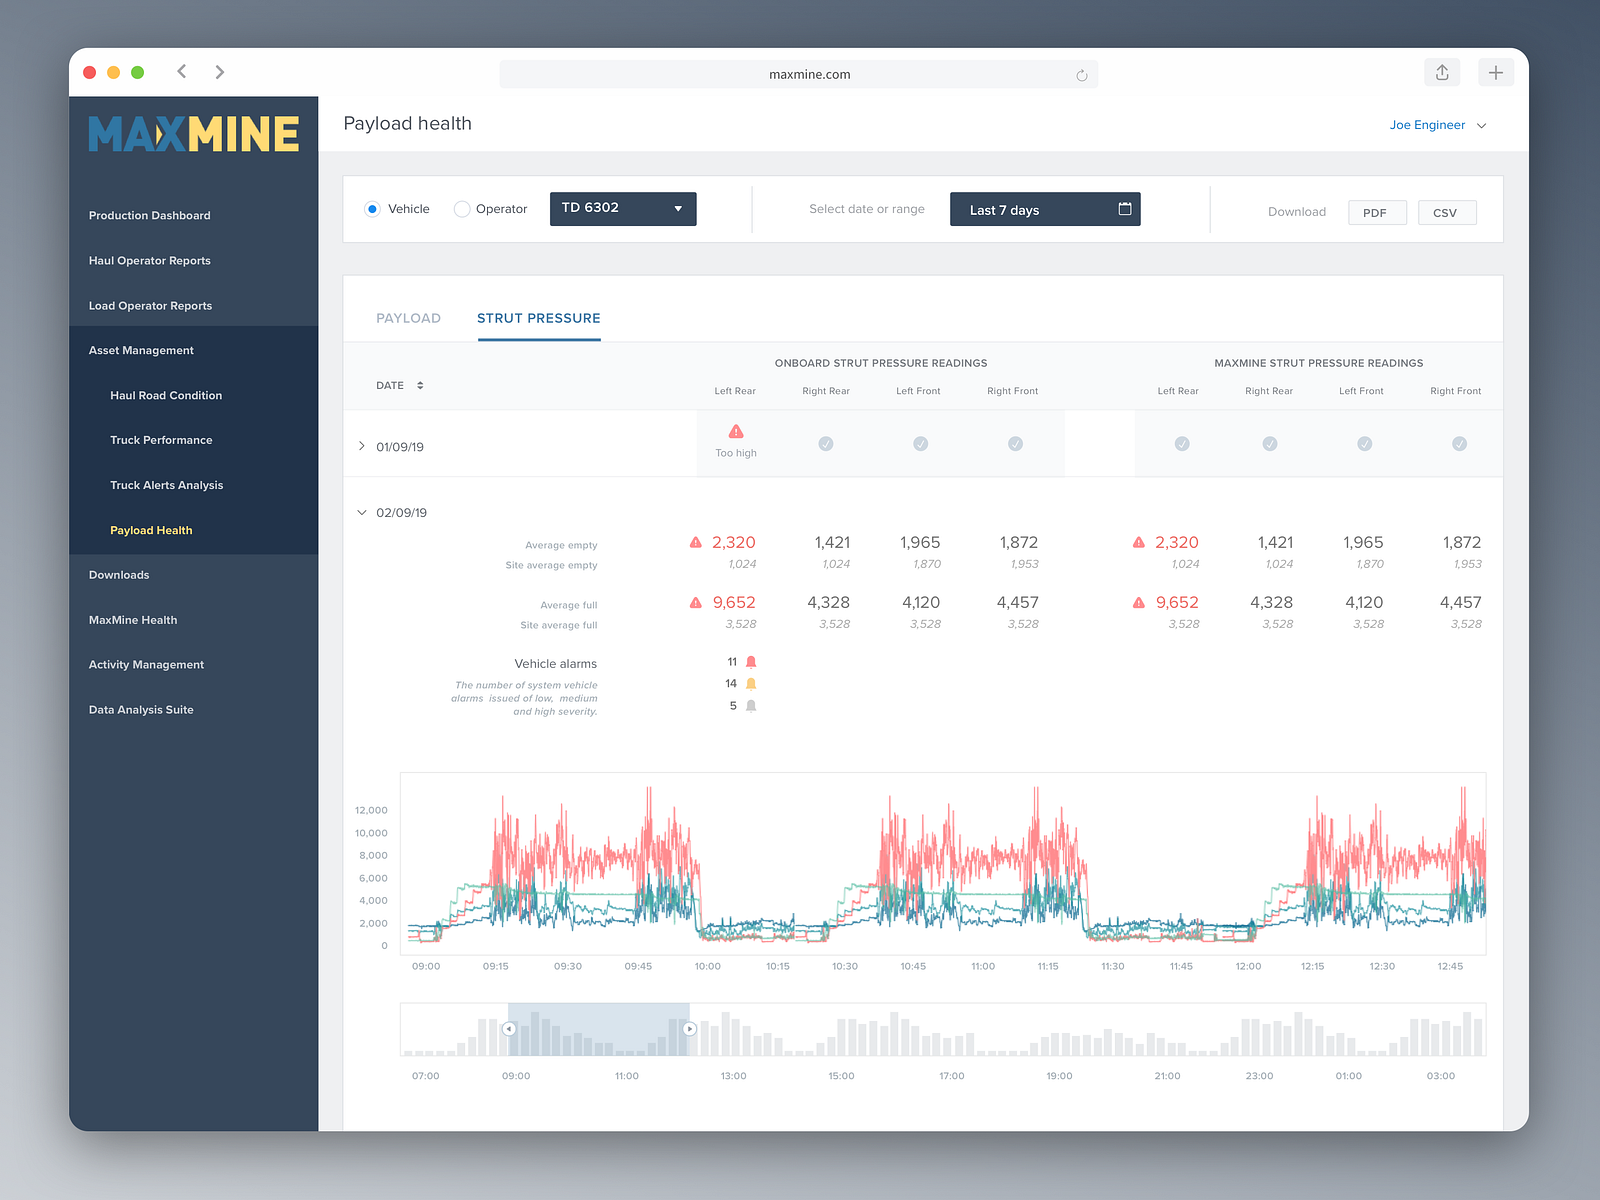Image resolution: width=1600 pixels, height=1200 pixels.
Task: Download report as PDF
Action: click(1377, 212)
